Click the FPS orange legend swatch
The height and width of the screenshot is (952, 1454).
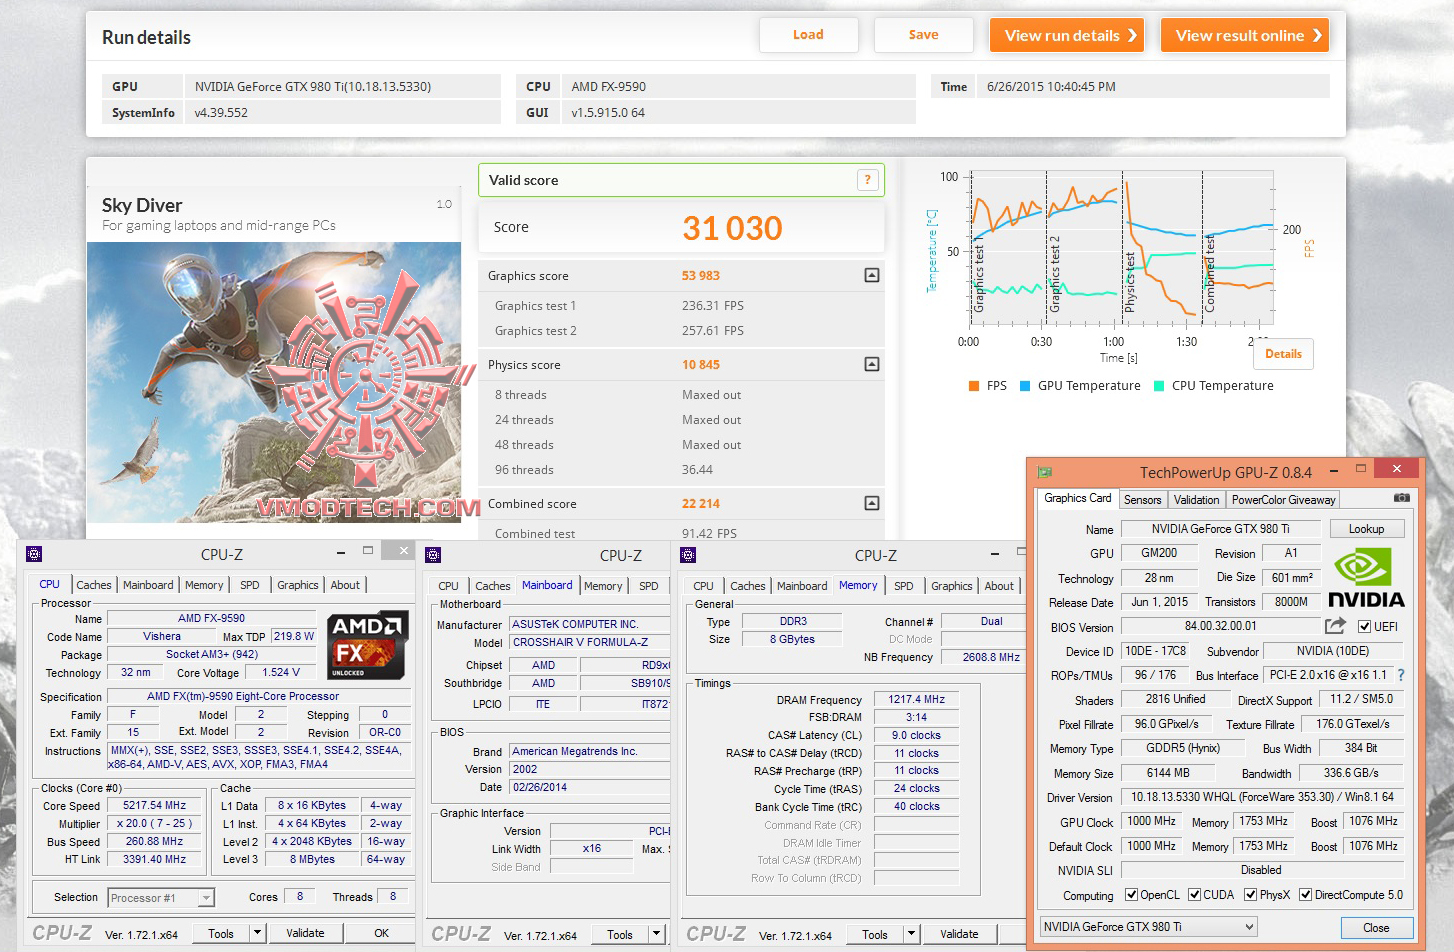point(973,386)
